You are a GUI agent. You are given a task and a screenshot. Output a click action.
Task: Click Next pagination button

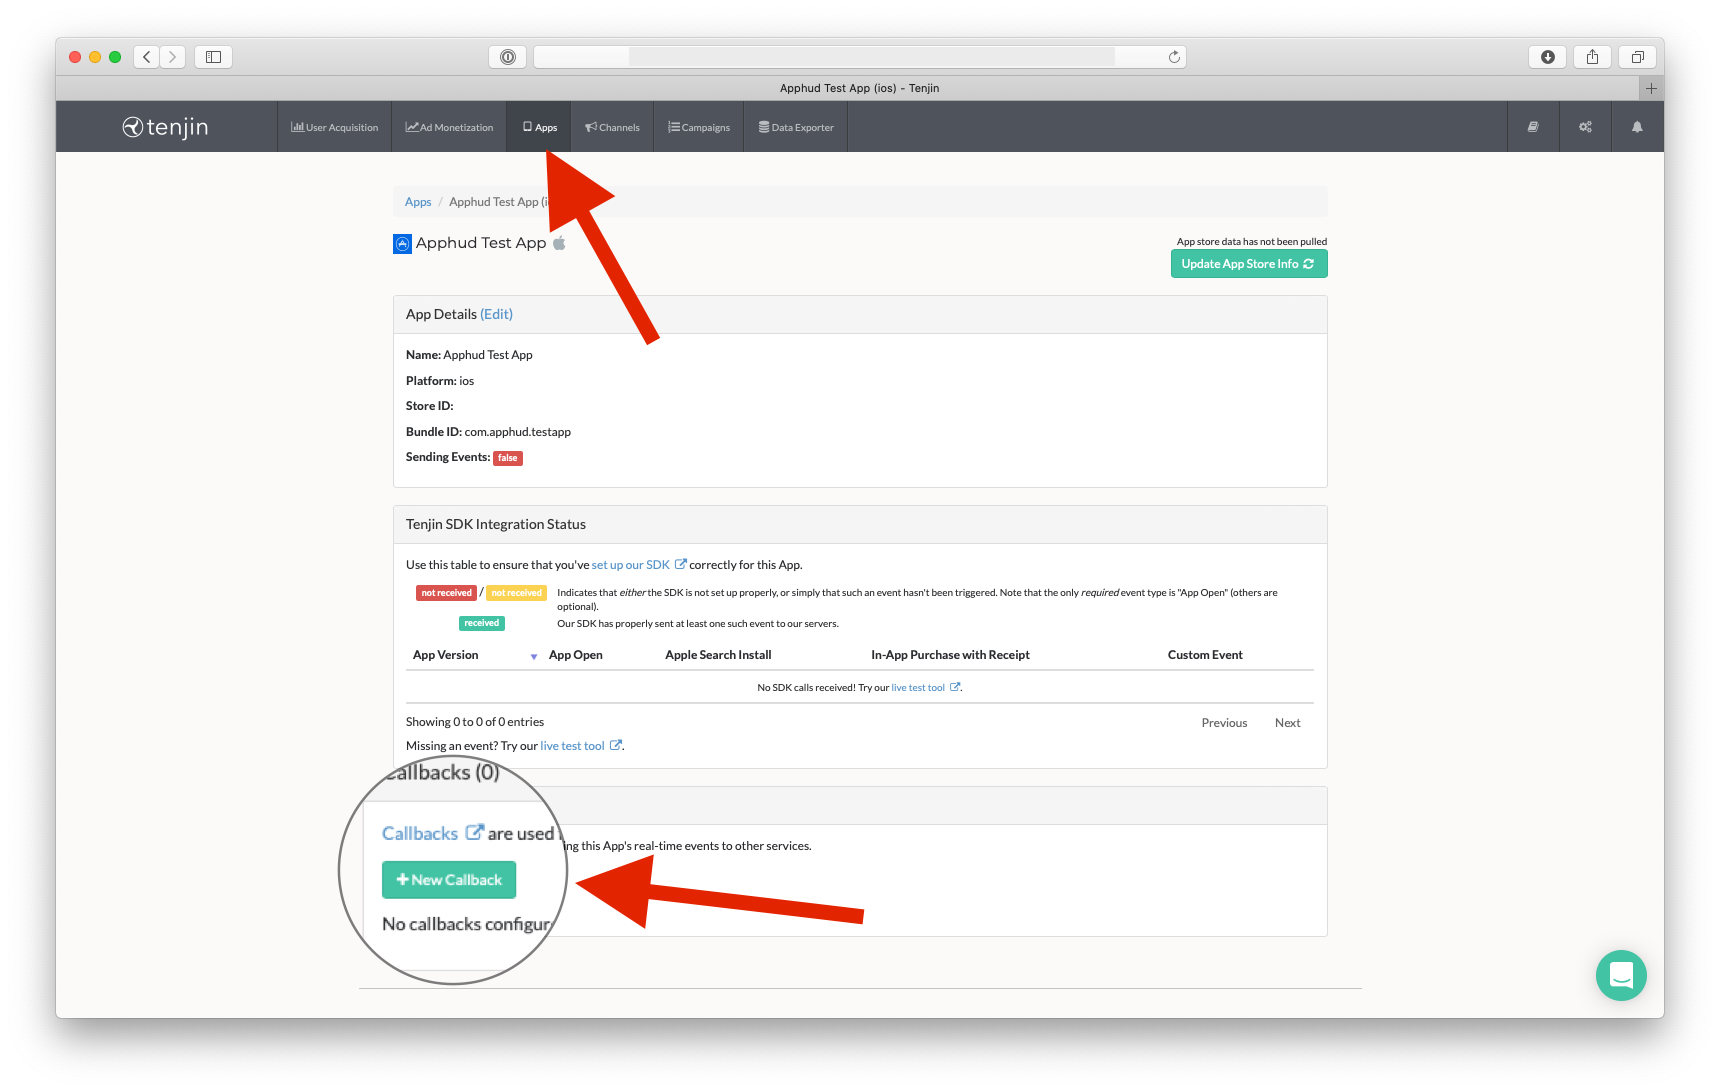point(1287,723)
